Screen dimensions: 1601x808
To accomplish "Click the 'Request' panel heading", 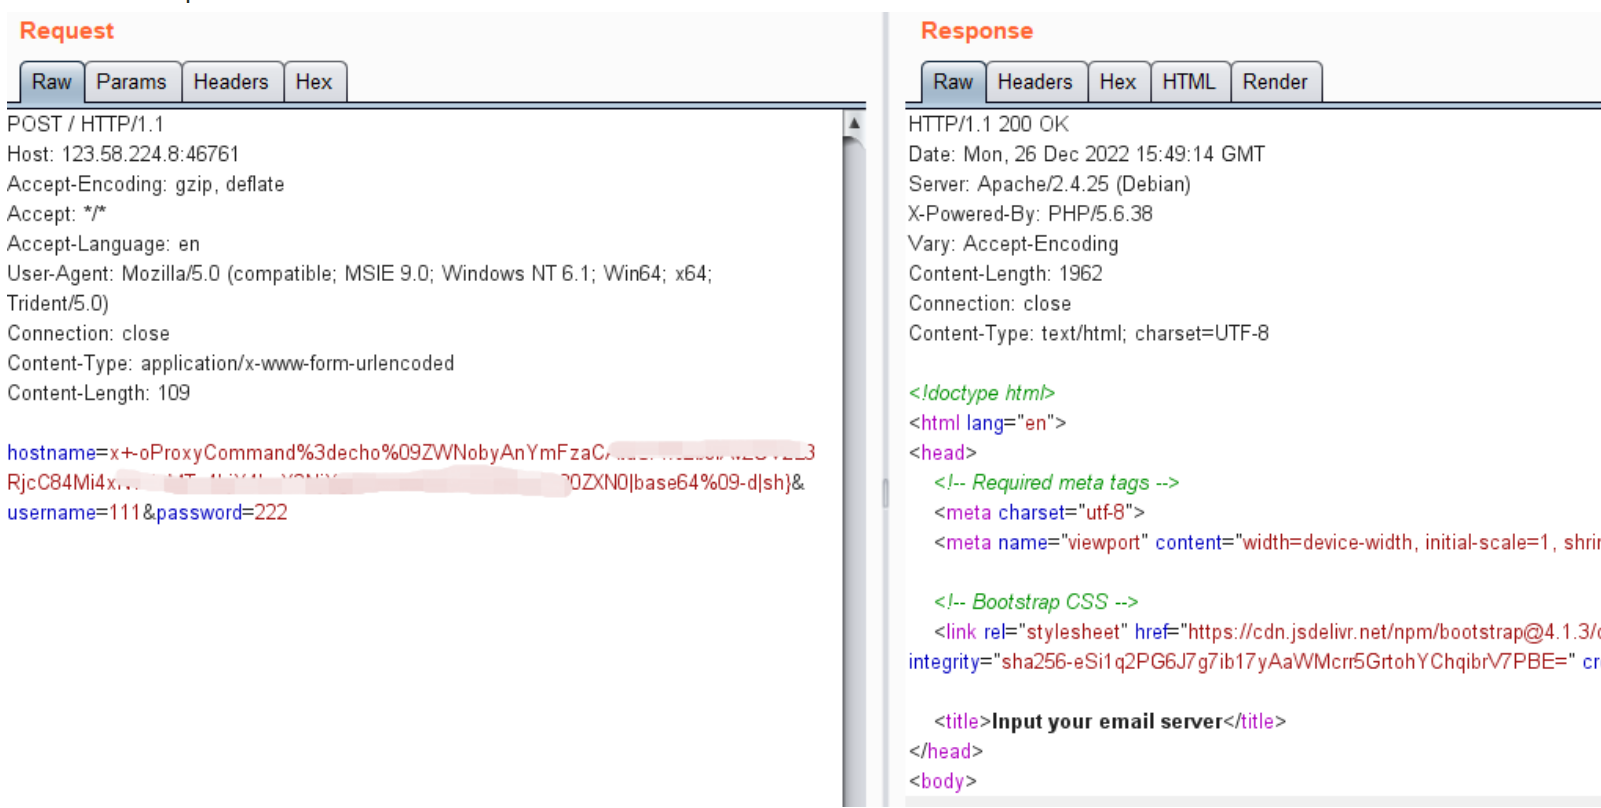I will click(67, 31).
